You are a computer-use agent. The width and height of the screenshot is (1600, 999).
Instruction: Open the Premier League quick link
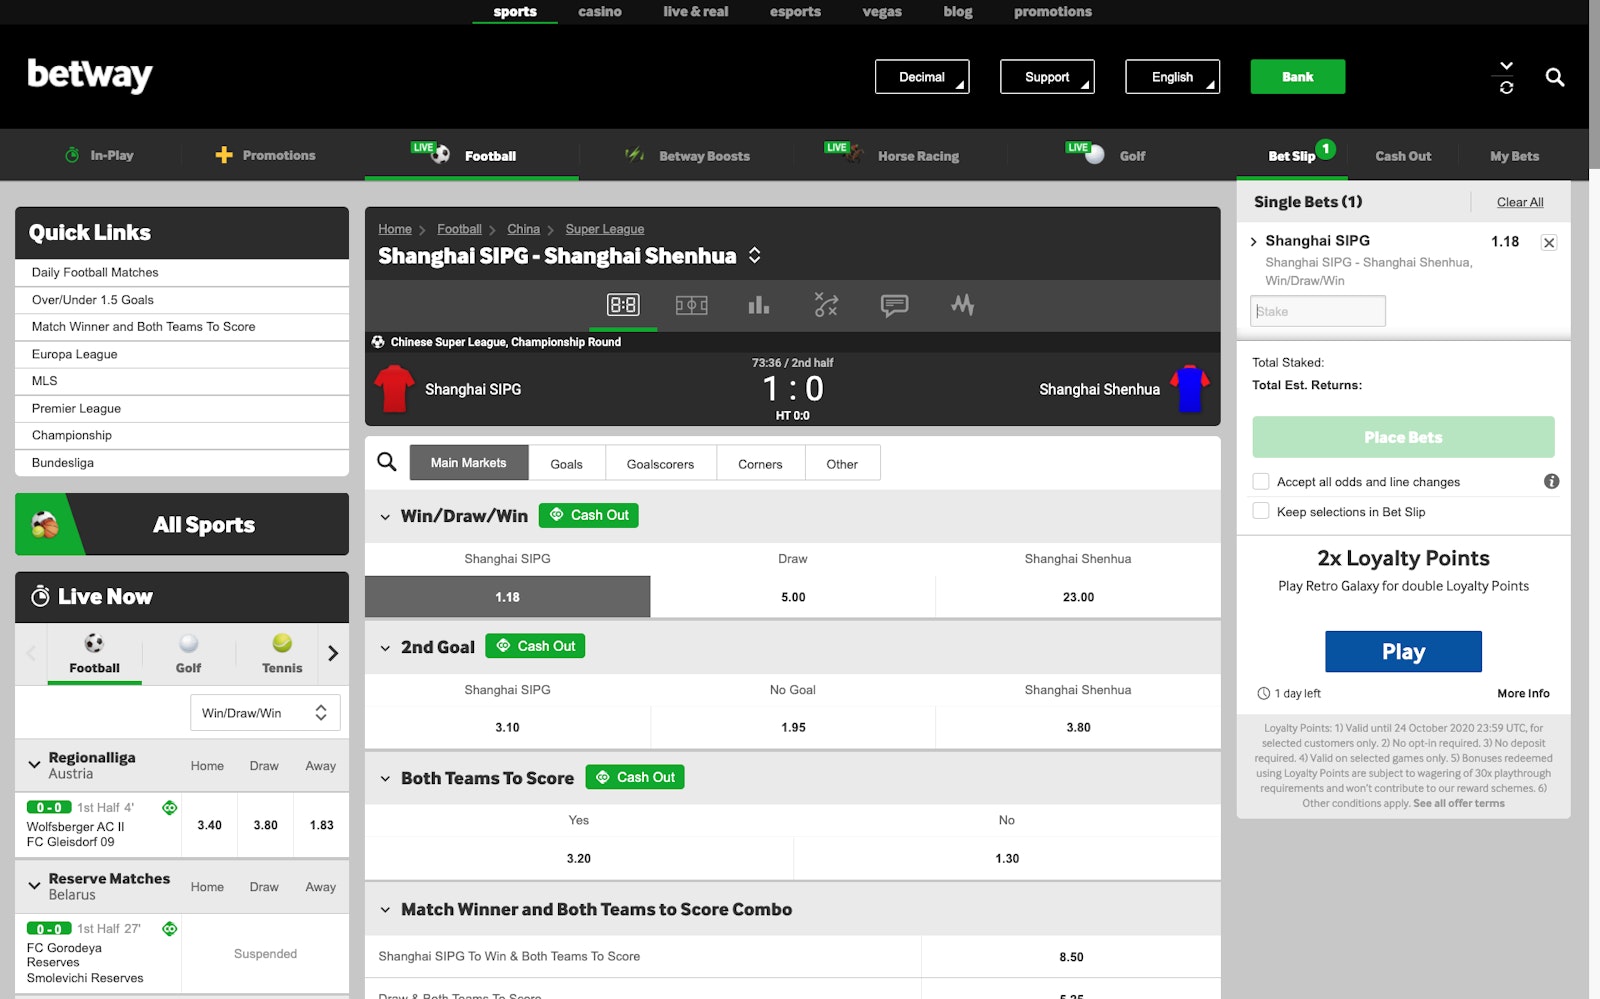(x=75, y=408)
